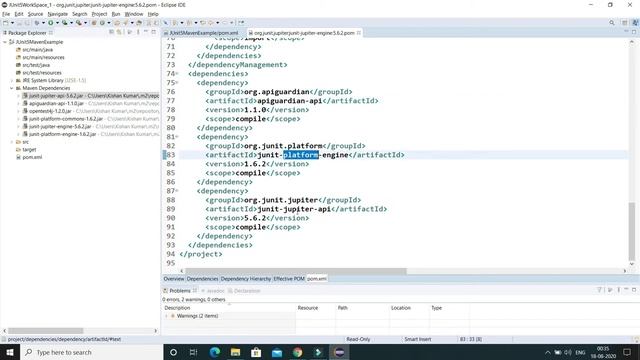
Task: Minimize the editor area
Action: pyautogui.click(x=626, y=32)
